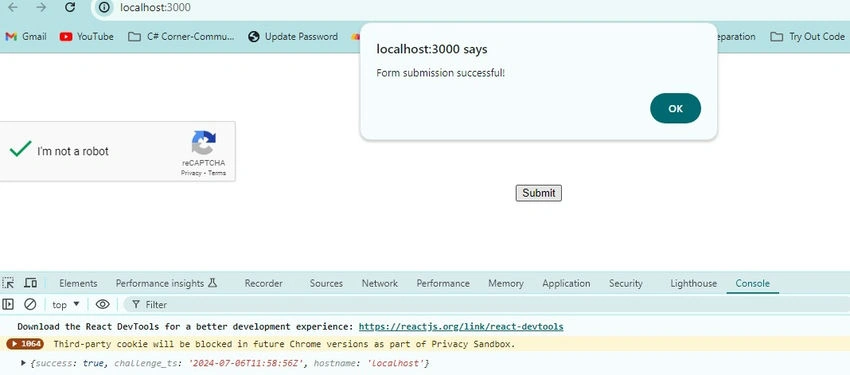This screenshot has height=375, width=850.
Task: Click the 'Form submission successful!' alert text
Action: tap(441, 73)
